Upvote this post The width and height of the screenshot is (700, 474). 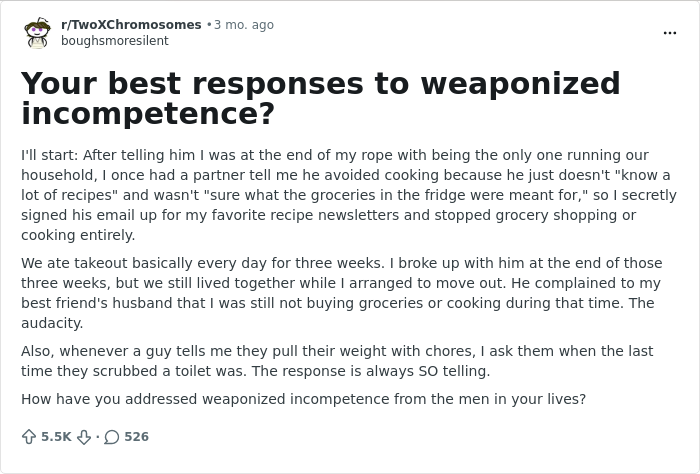click(x=29, y=437)
